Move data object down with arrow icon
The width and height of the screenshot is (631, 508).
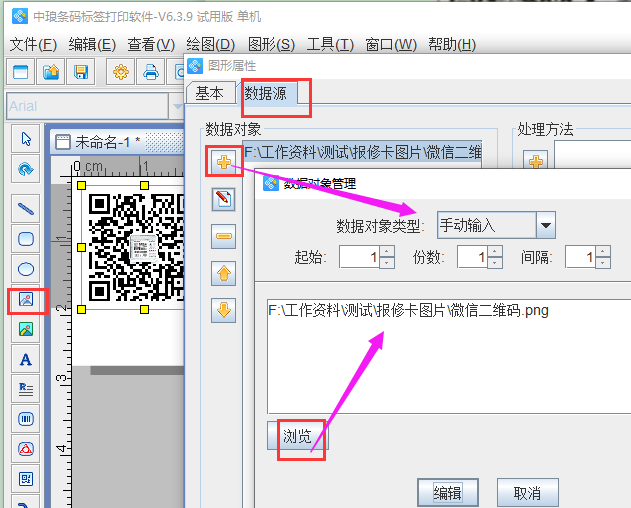224,310
